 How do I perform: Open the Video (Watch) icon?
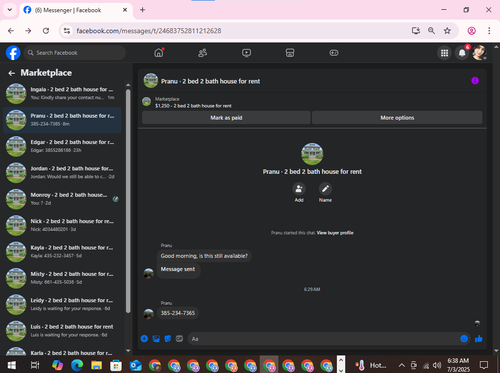(246, 53)
